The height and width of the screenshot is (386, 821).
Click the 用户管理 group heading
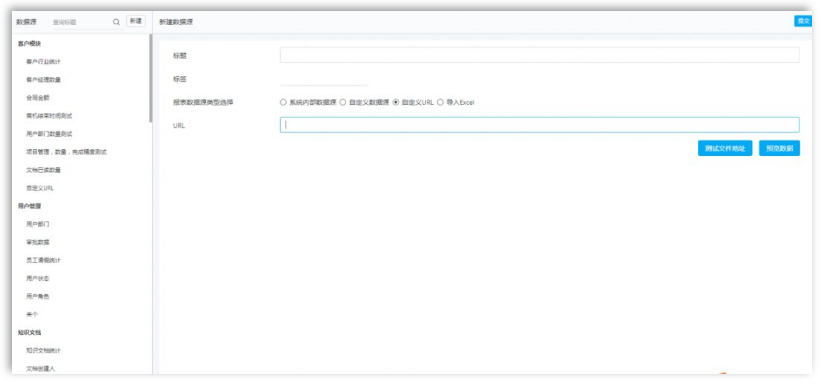(29, 206)
